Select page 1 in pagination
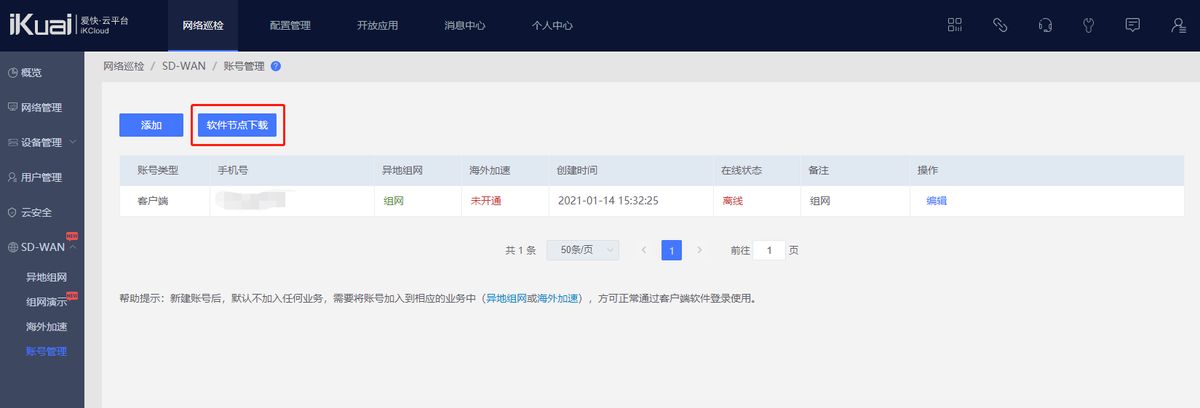 coord(672,250)
